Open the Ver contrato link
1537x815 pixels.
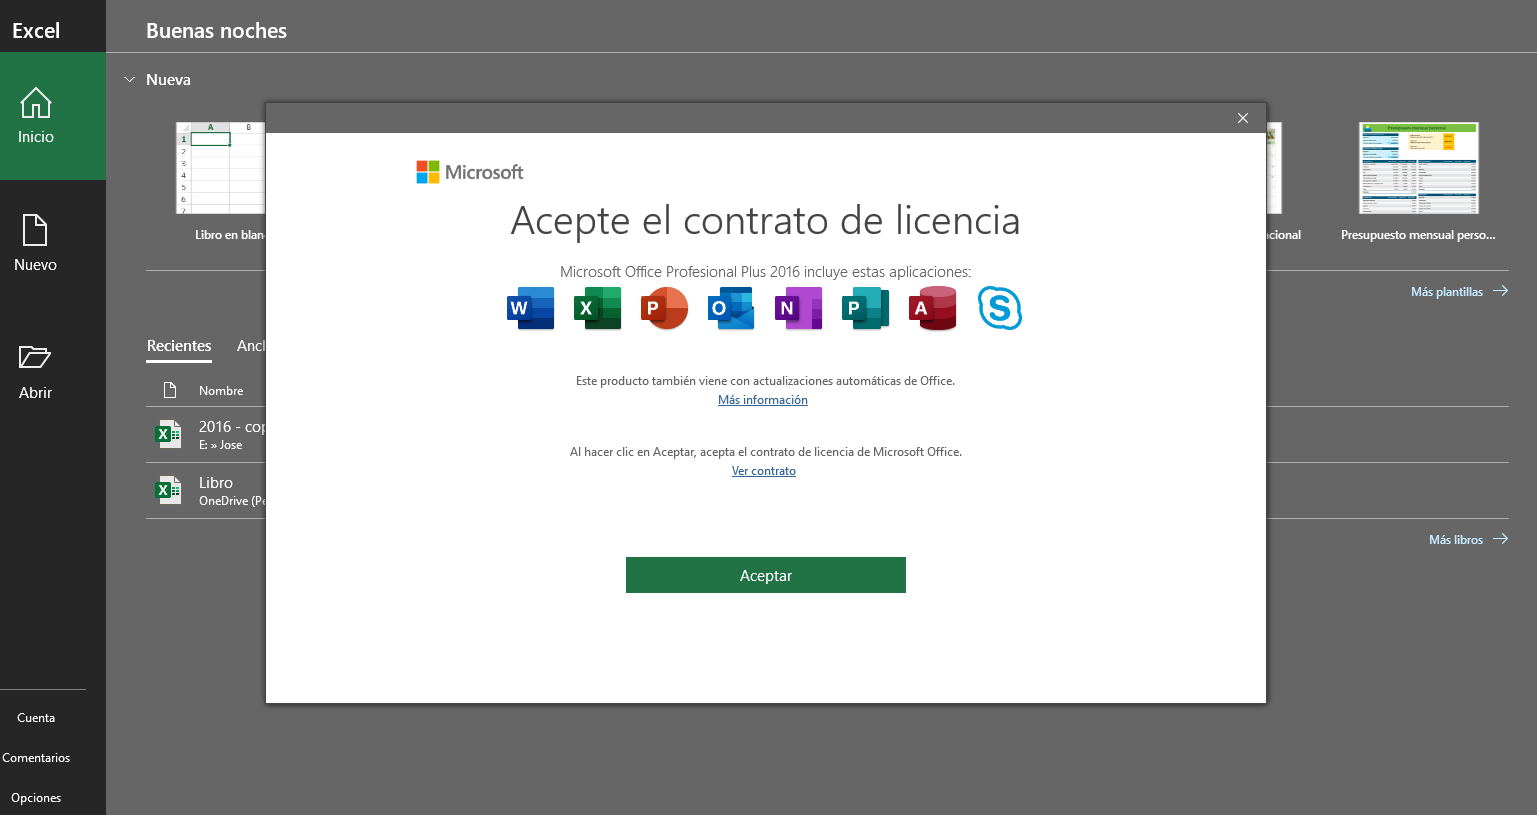click(x=764, y=471)
